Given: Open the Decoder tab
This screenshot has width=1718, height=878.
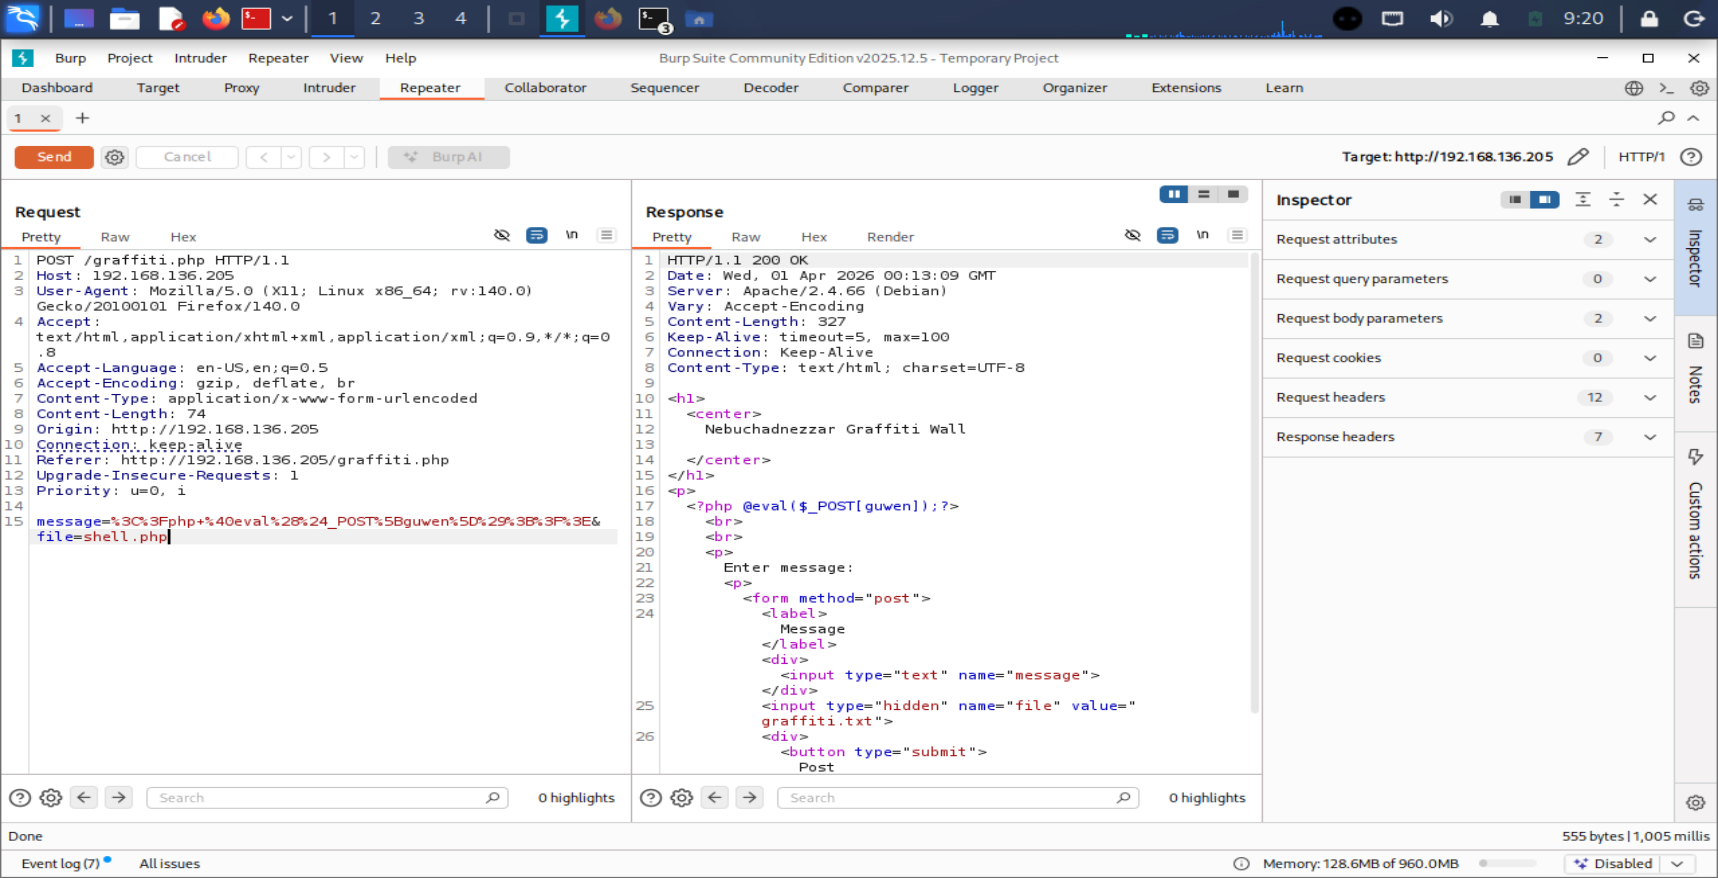Looking at the screenshot, I should pos(771,88).
